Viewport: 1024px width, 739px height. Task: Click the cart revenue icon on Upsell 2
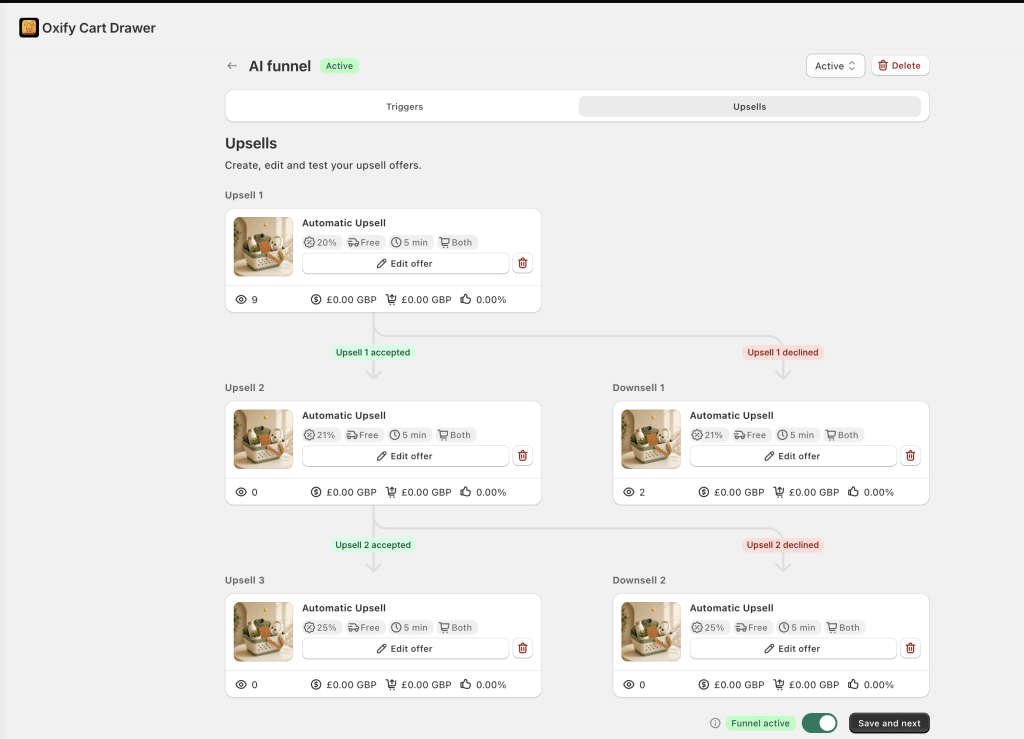point(391,492)
